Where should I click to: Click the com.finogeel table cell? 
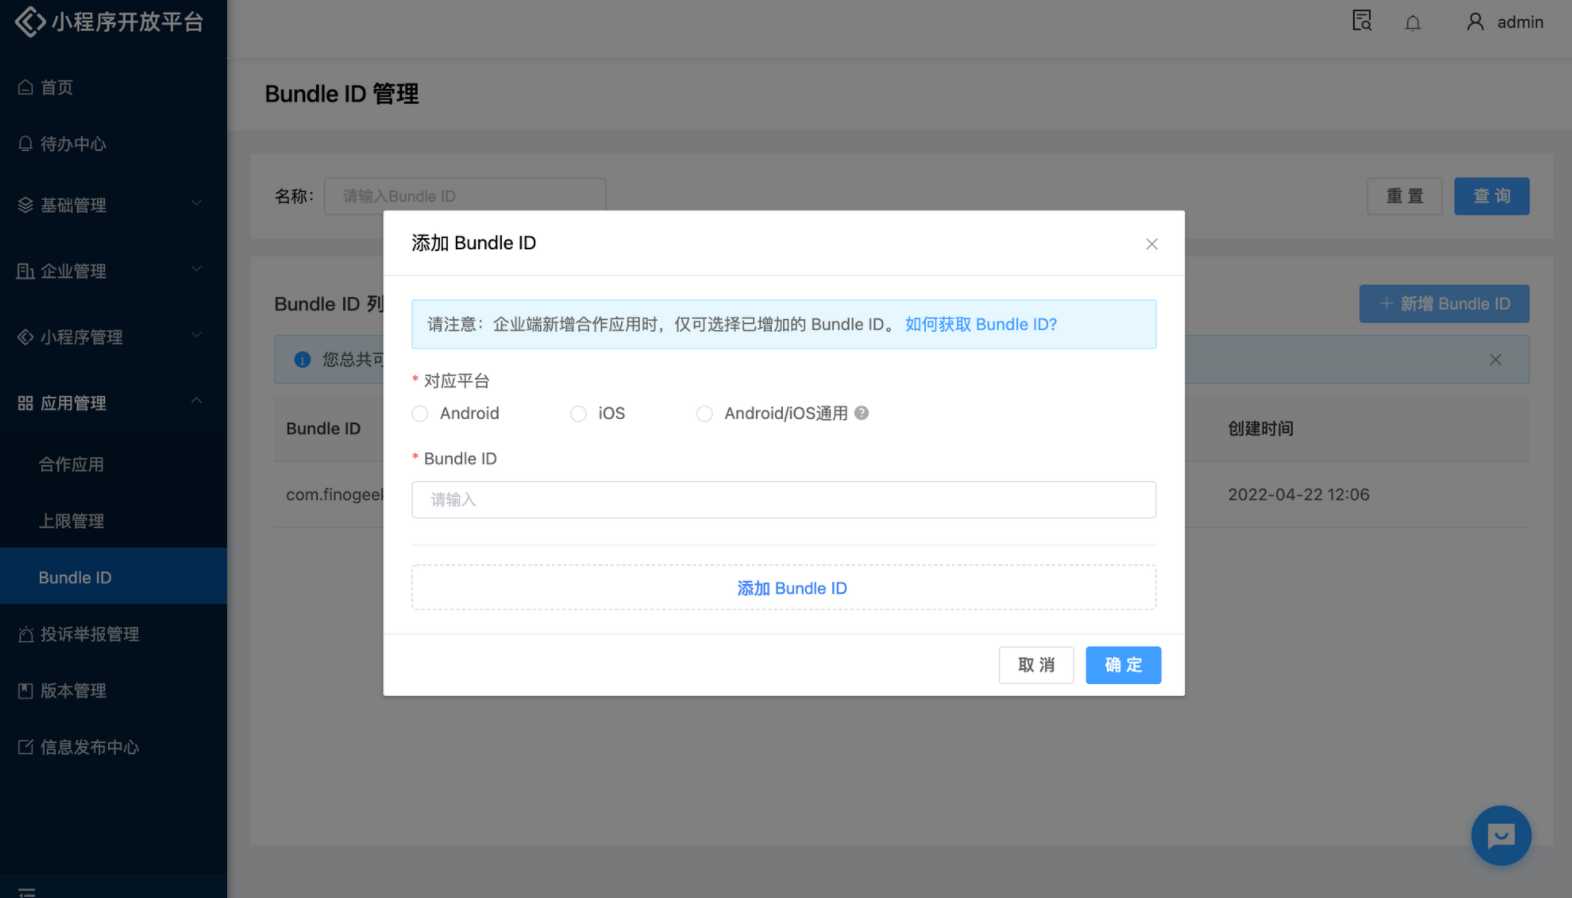[x=335, y=495]
